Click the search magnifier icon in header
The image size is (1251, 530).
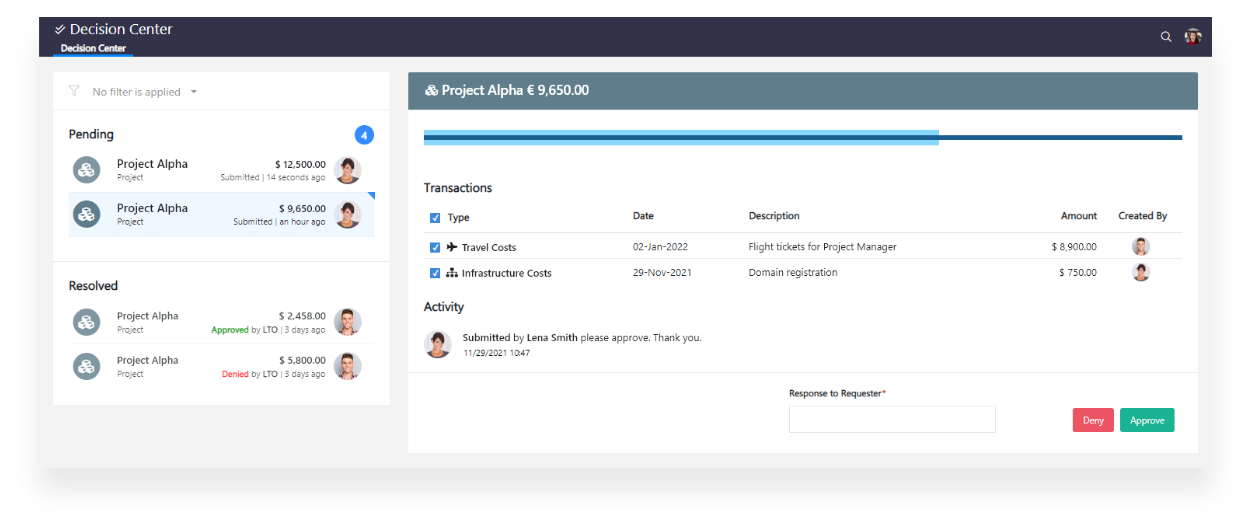click(1165, 37)
